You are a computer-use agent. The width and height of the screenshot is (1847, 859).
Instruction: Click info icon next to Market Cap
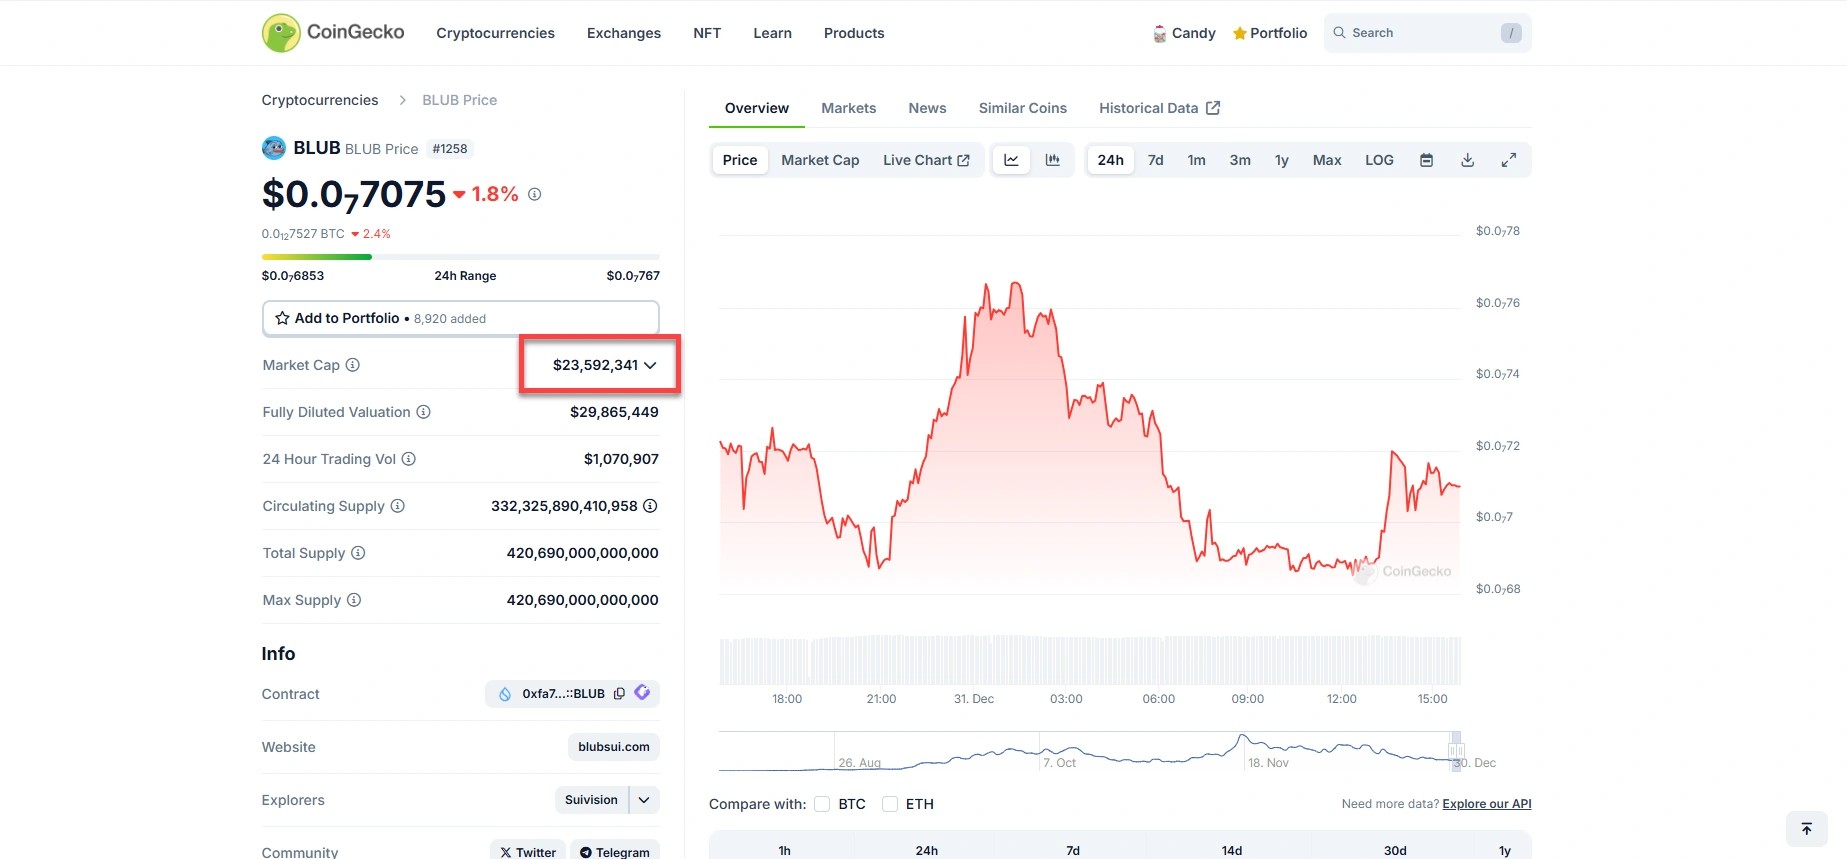point(353,365)
